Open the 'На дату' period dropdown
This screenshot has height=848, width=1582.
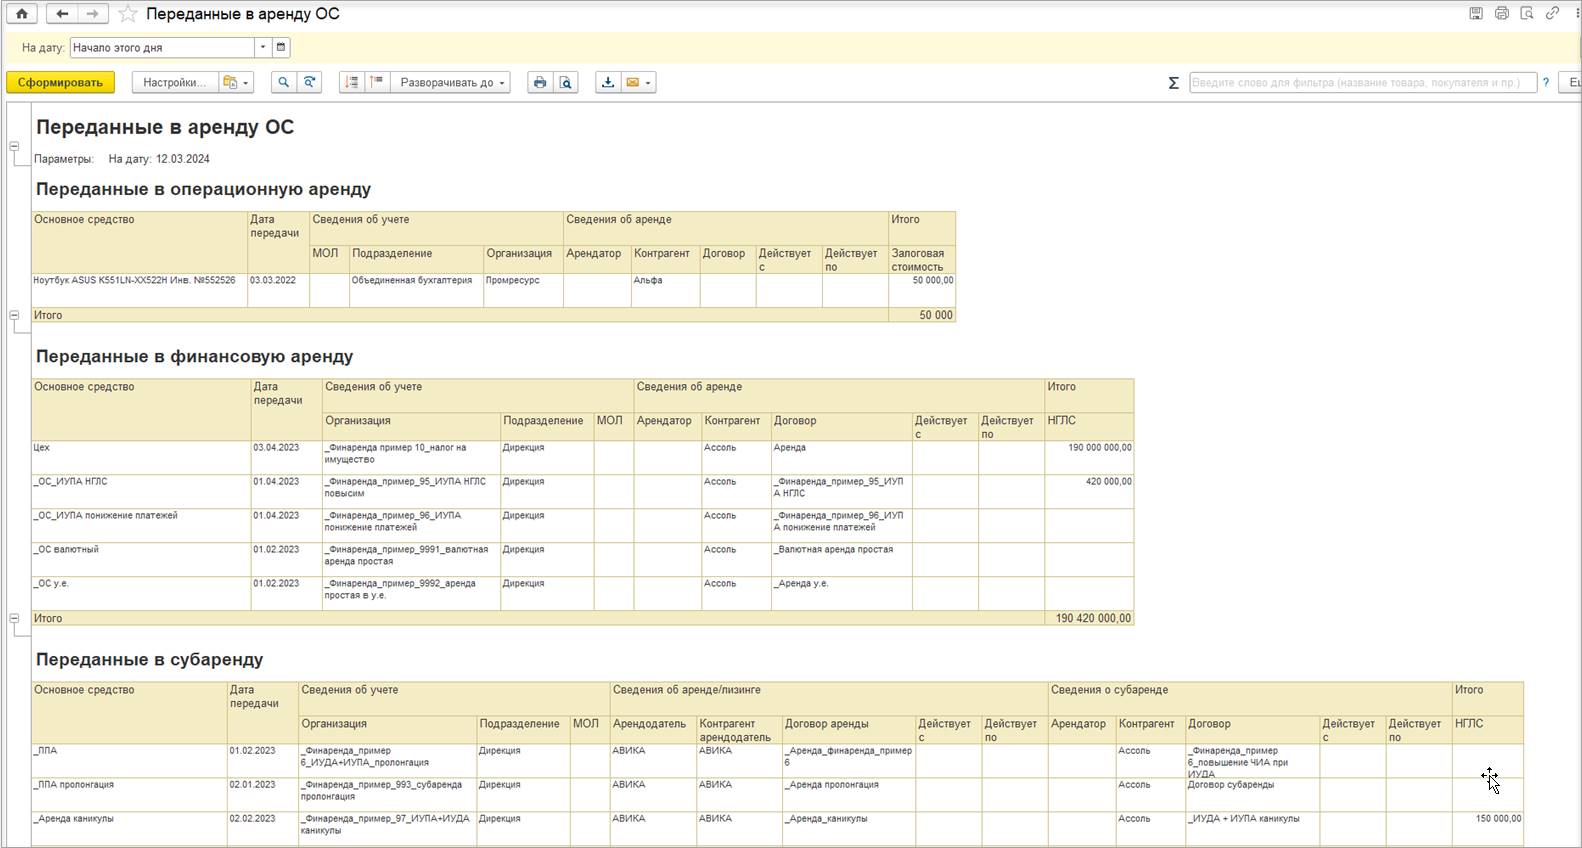tap(263, 47)
